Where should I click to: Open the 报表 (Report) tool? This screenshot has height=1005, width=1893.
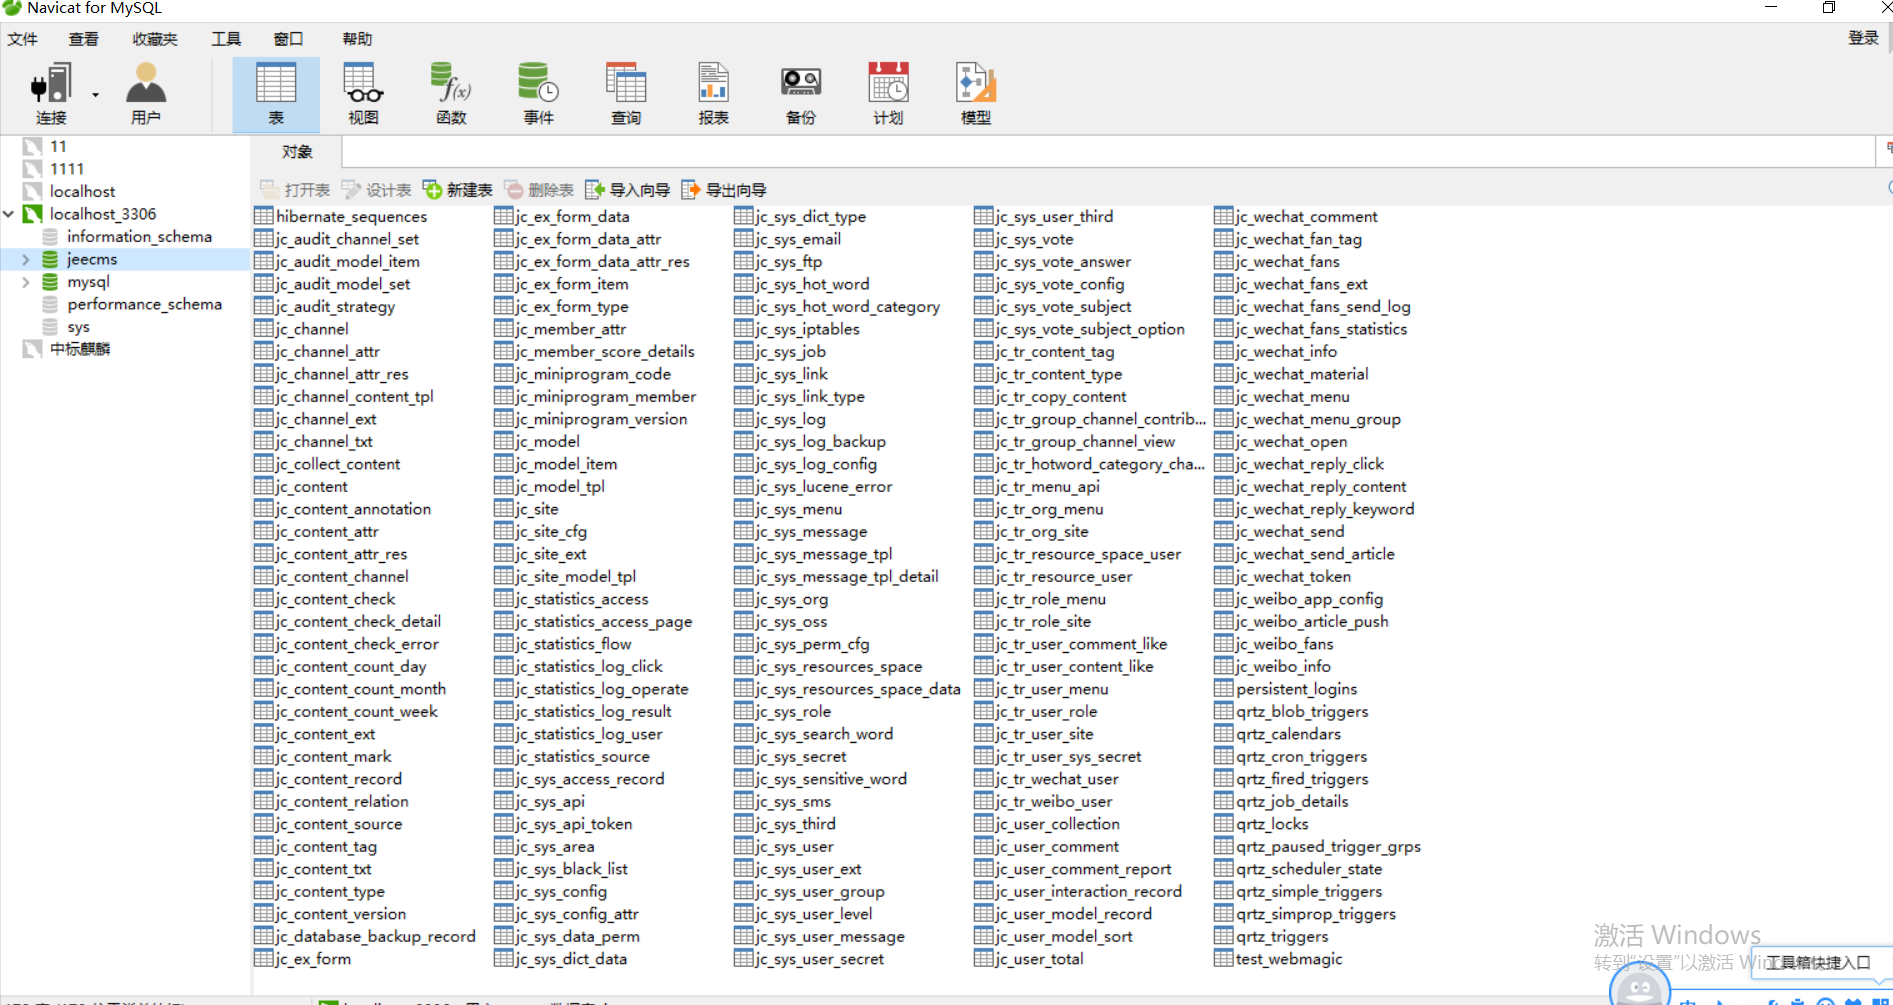(713, 94)
